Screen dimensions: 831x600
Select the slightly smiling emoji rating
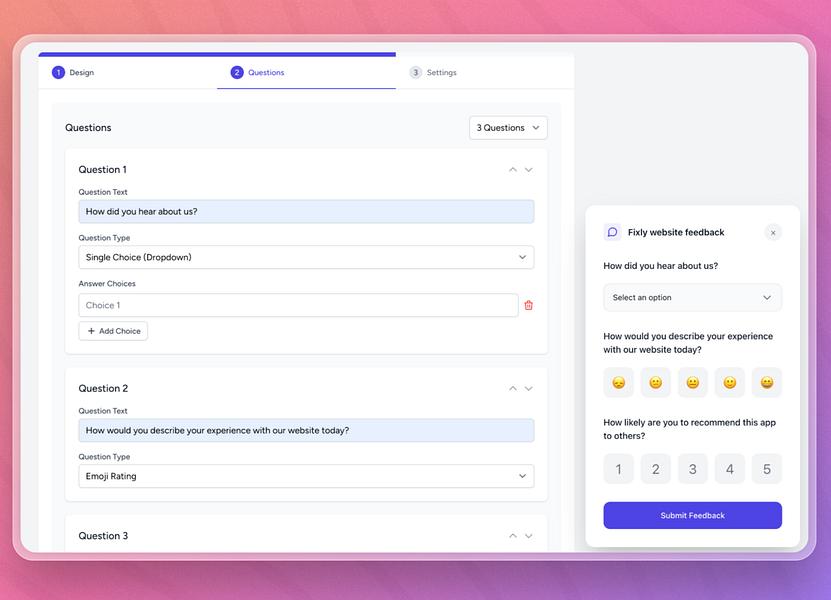pyautogui.click(x=730, y=382)
